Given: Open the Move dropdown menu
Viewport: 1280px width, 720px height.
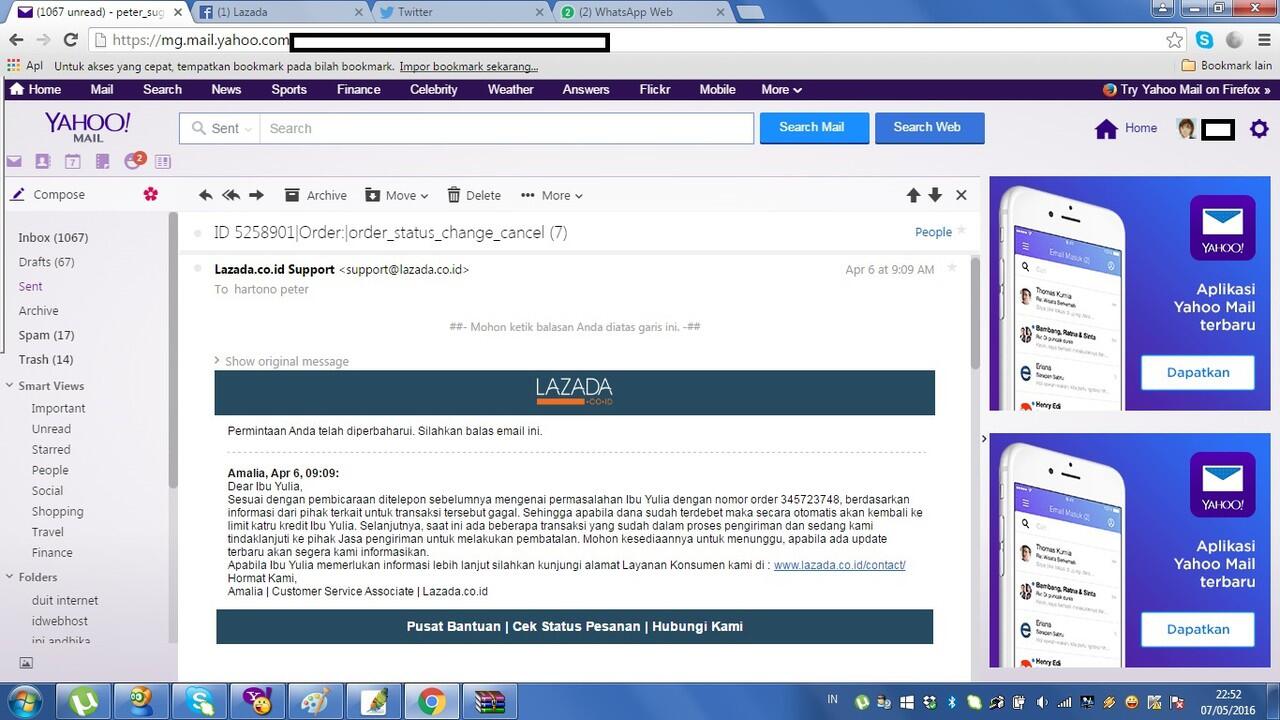Looking at the screenshot, I should (396, 195).
